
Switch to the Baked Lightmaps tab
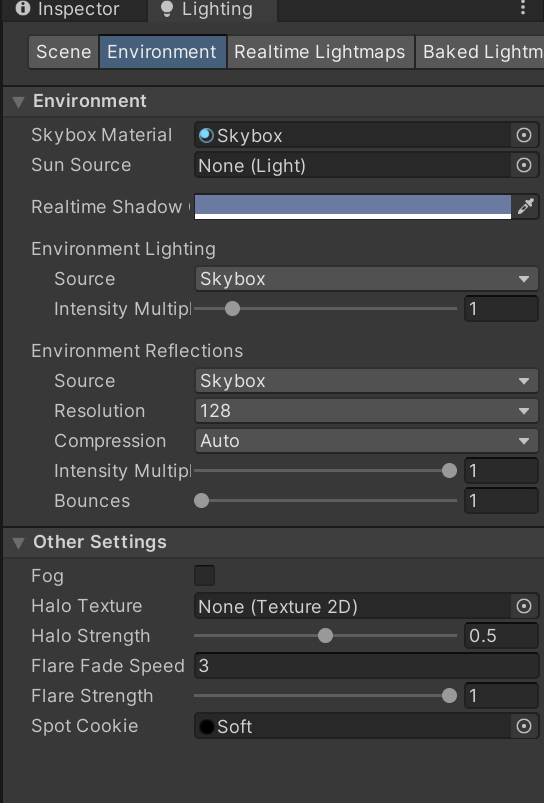coord(479,52)
